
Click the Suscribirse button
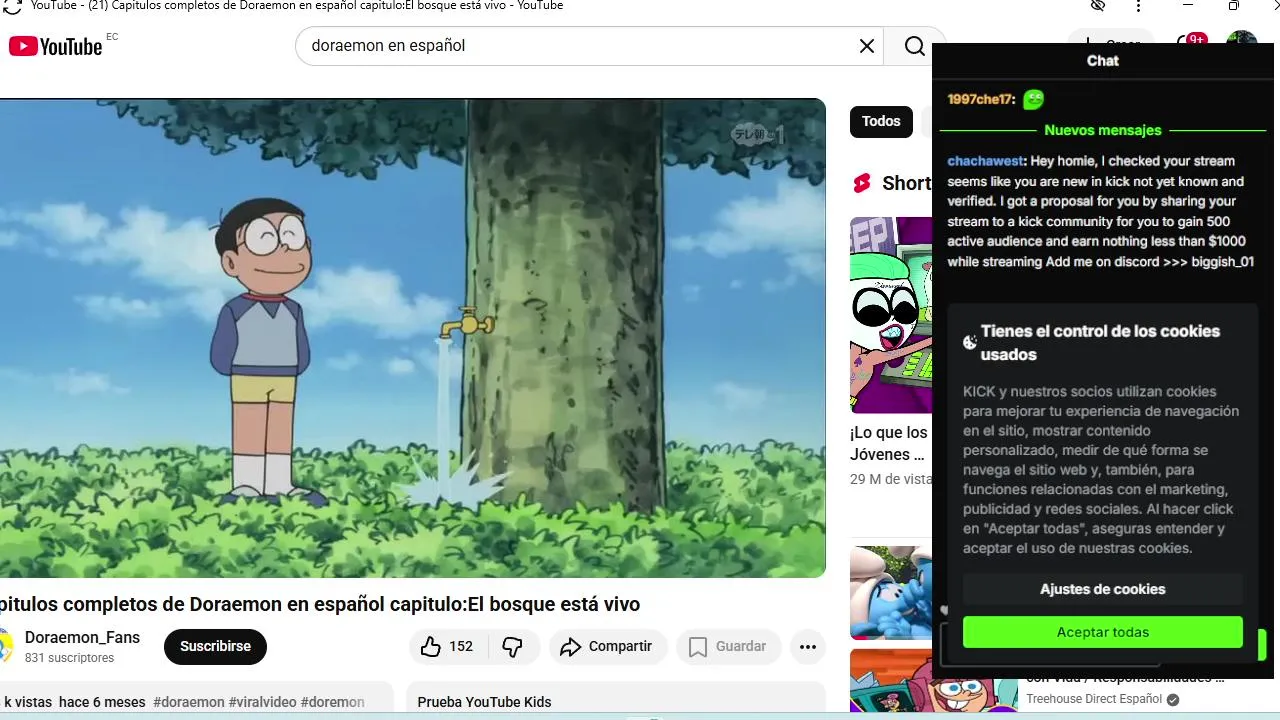215,647
